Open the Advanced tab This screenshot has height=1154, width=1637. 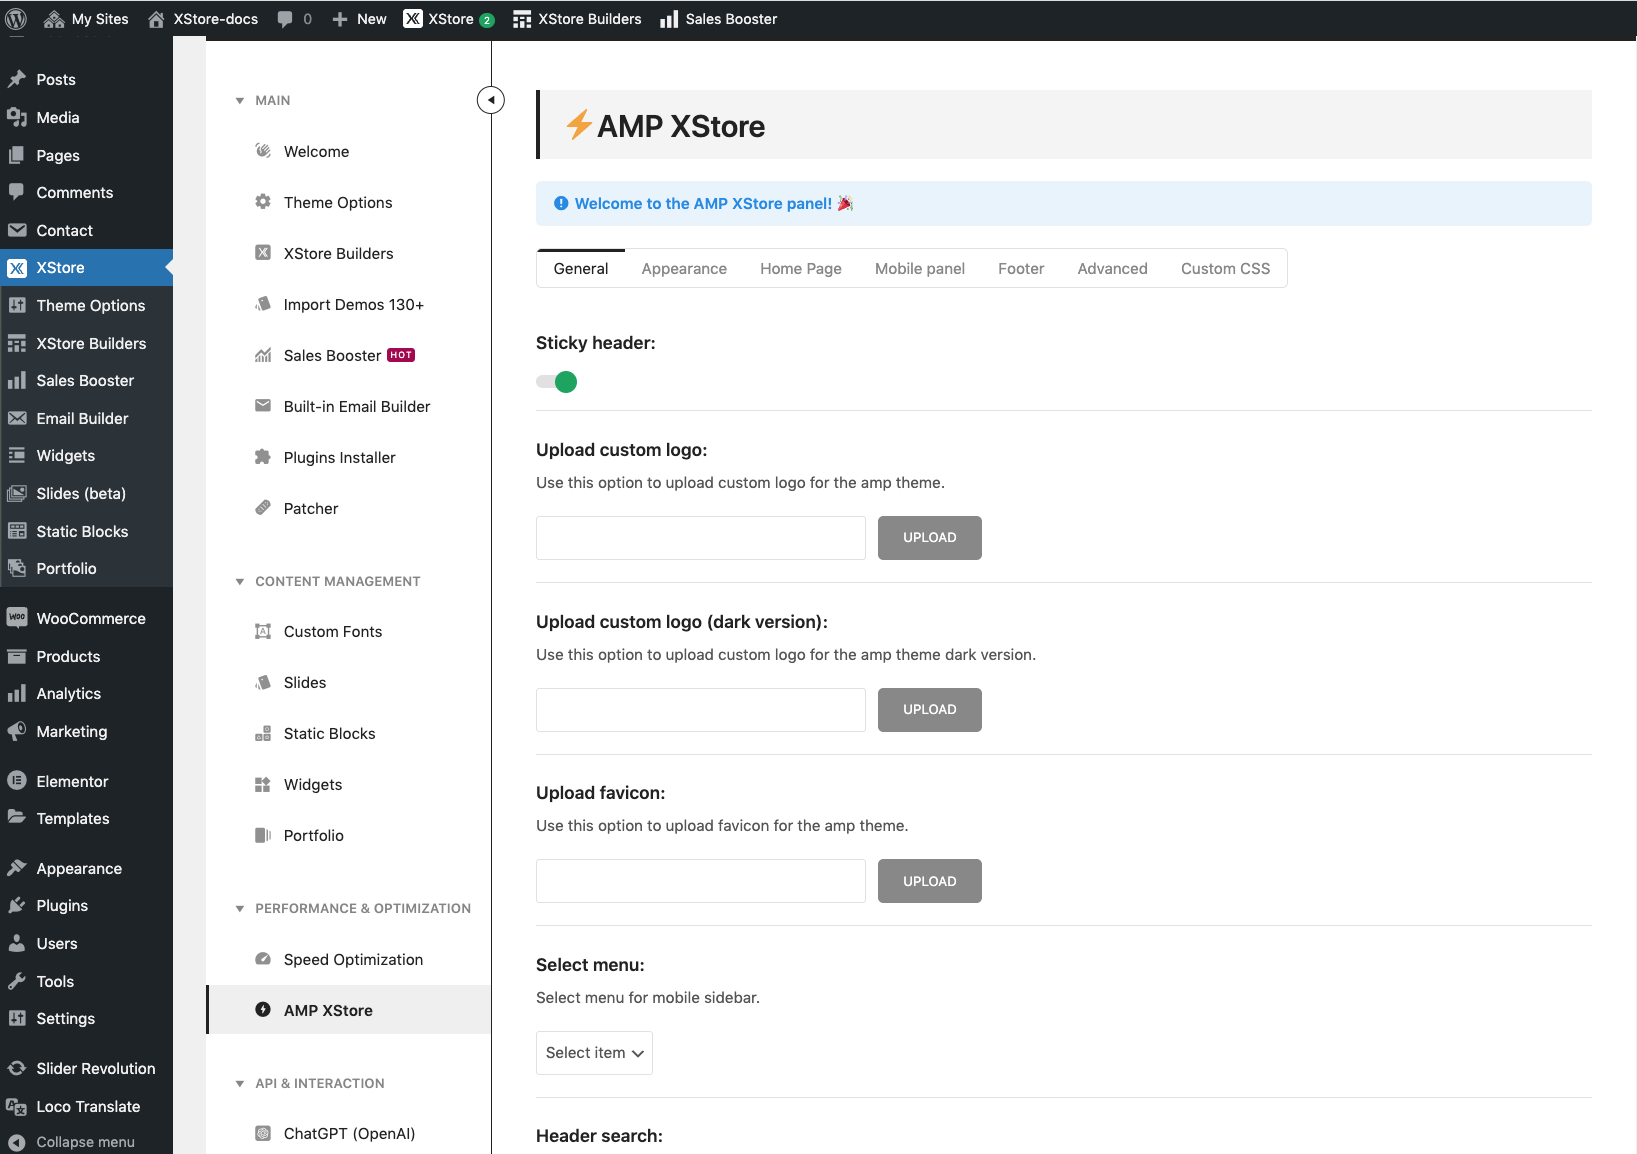point(1113,268)
